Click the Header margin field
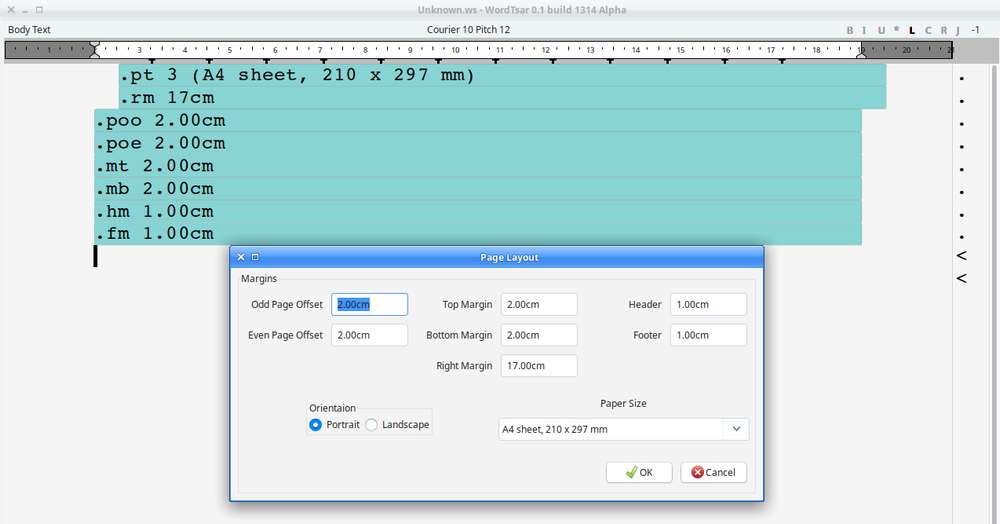1000x524 pixels. point(708,304)
